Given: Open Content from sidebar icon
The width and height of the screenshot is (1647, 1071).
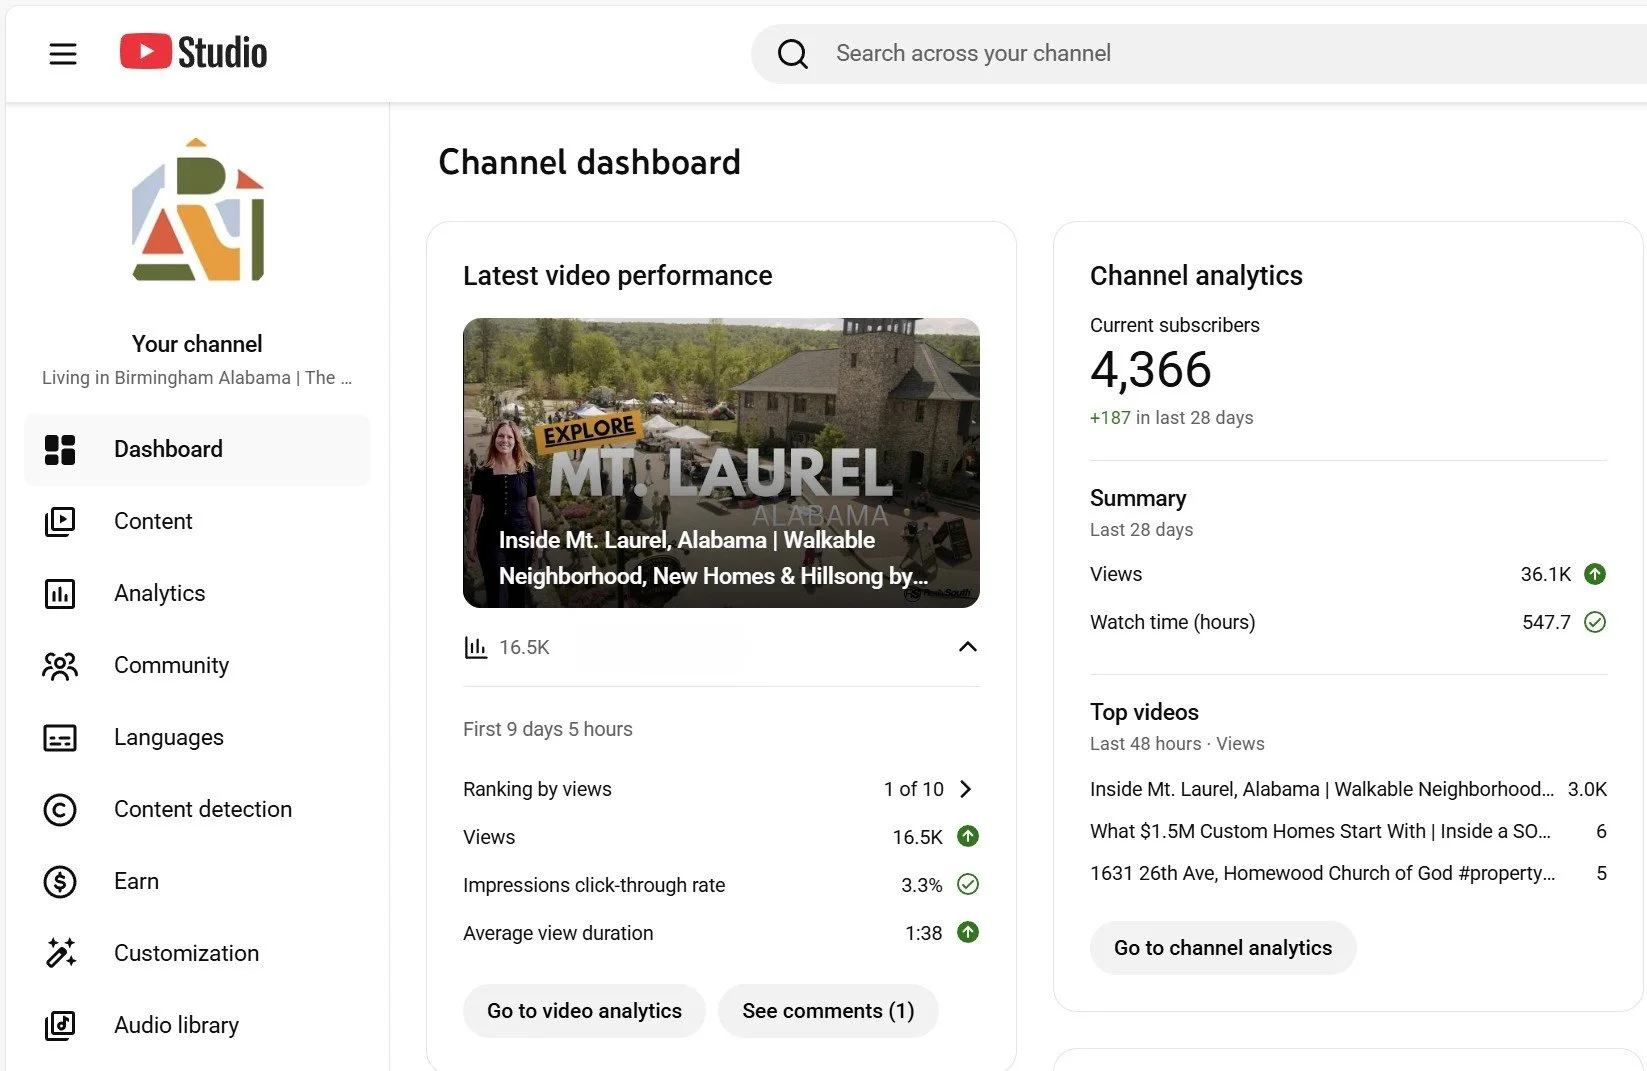Looking at the screenshot, I should click(60, 521).
